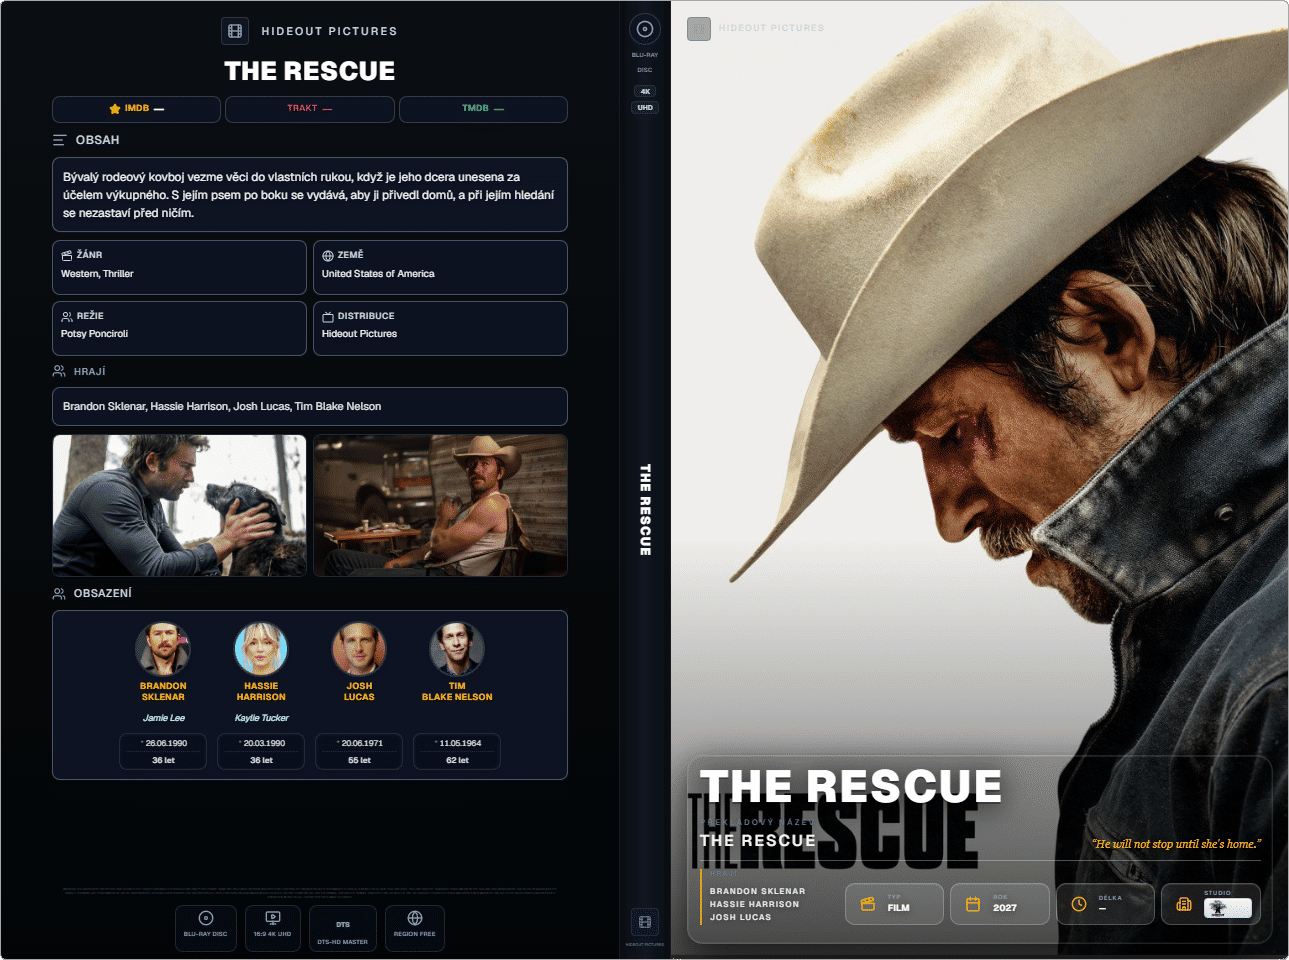Viewport: 1289px width, 960px height.
Task: Click the film reel icon at the spine bottom
Action: click(645, 922)
